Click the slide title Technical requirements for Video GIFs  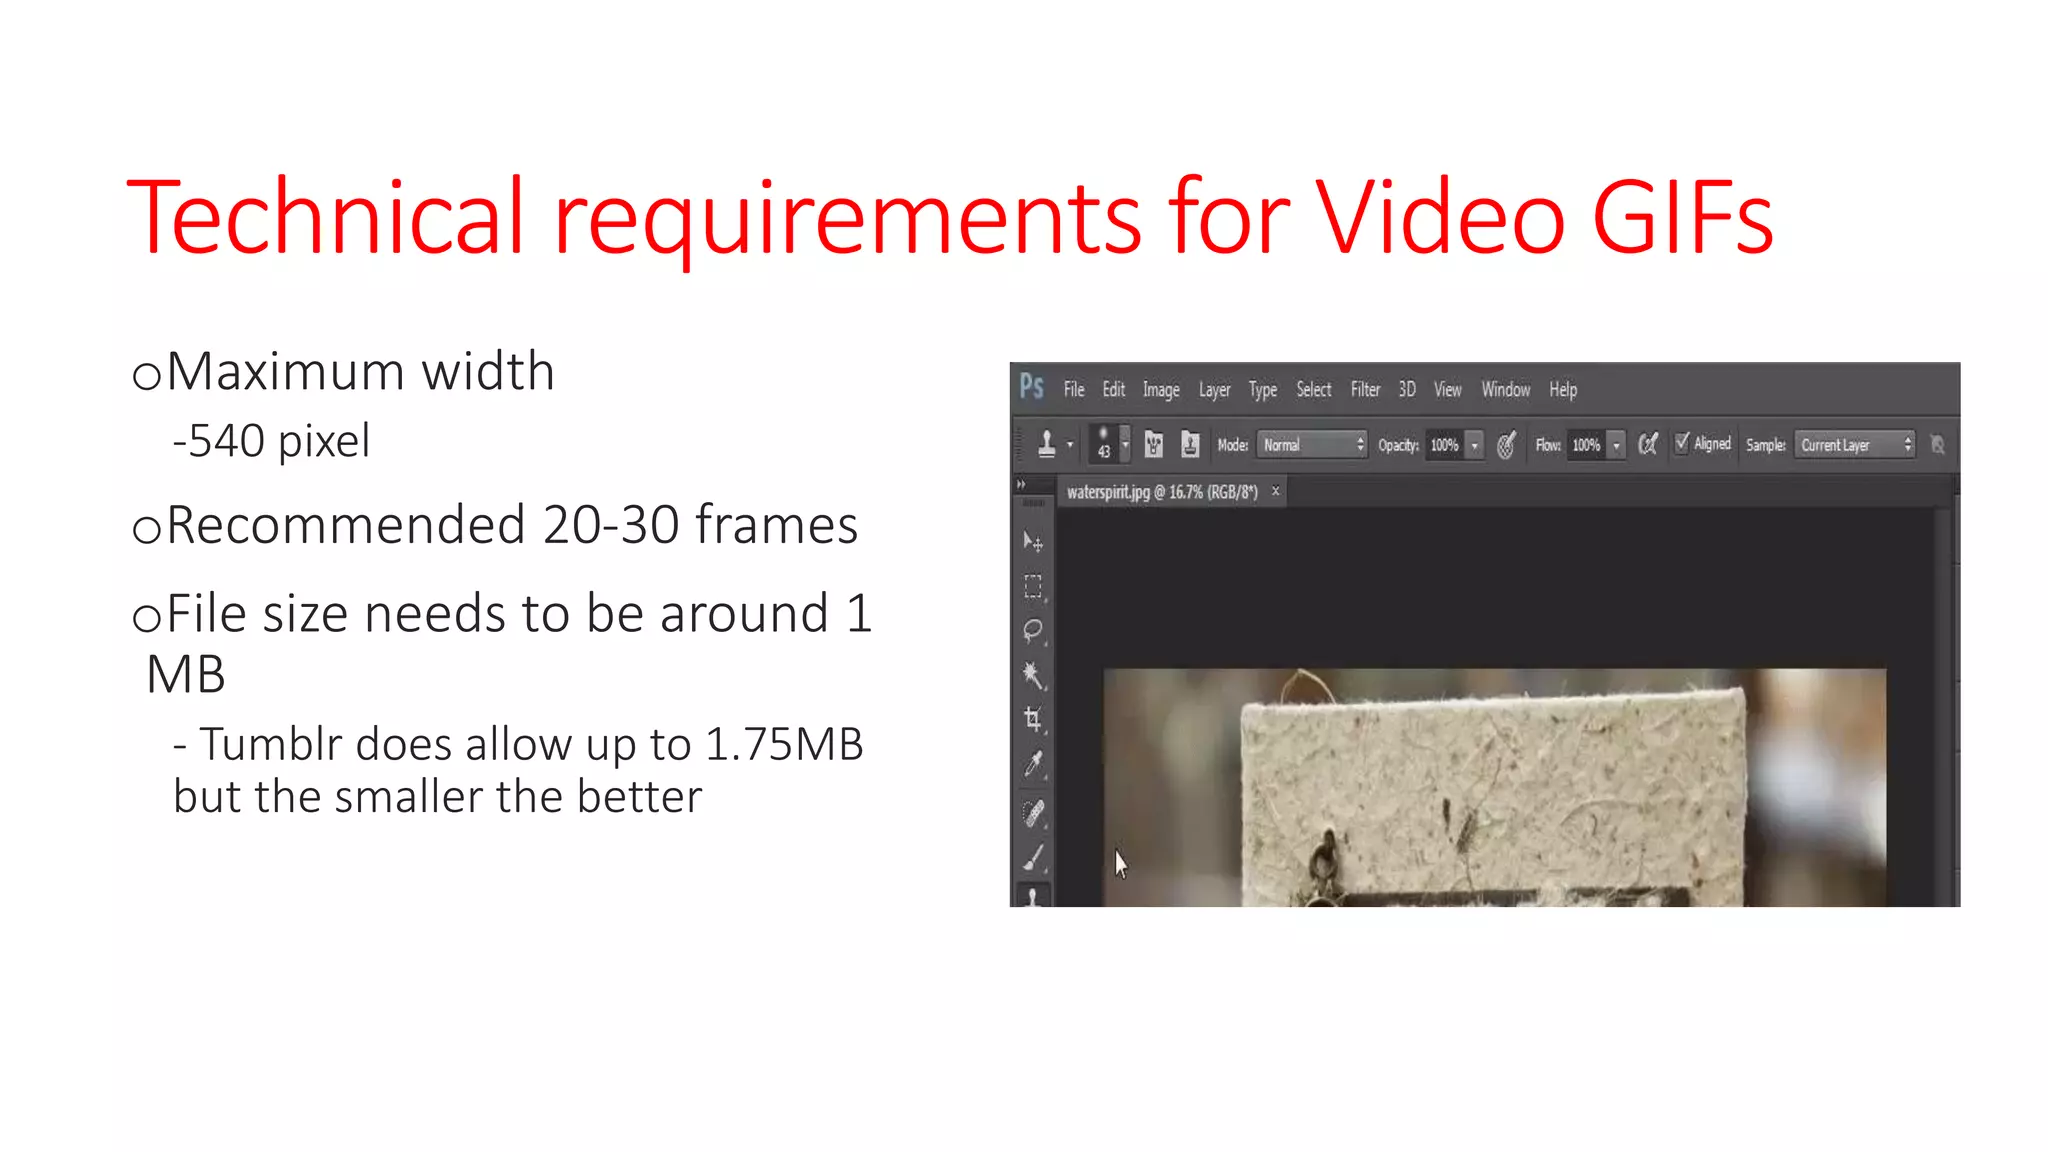pos(950,217)
